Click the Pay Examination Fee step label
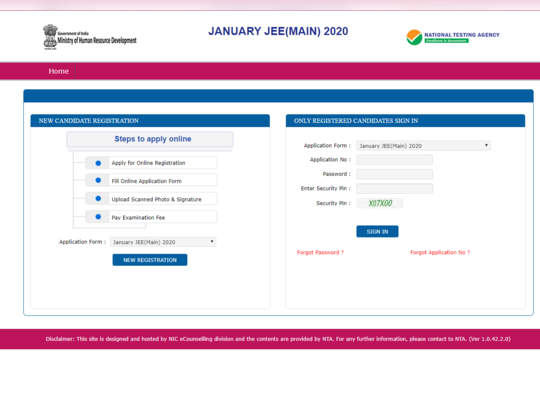 point(138,218)
